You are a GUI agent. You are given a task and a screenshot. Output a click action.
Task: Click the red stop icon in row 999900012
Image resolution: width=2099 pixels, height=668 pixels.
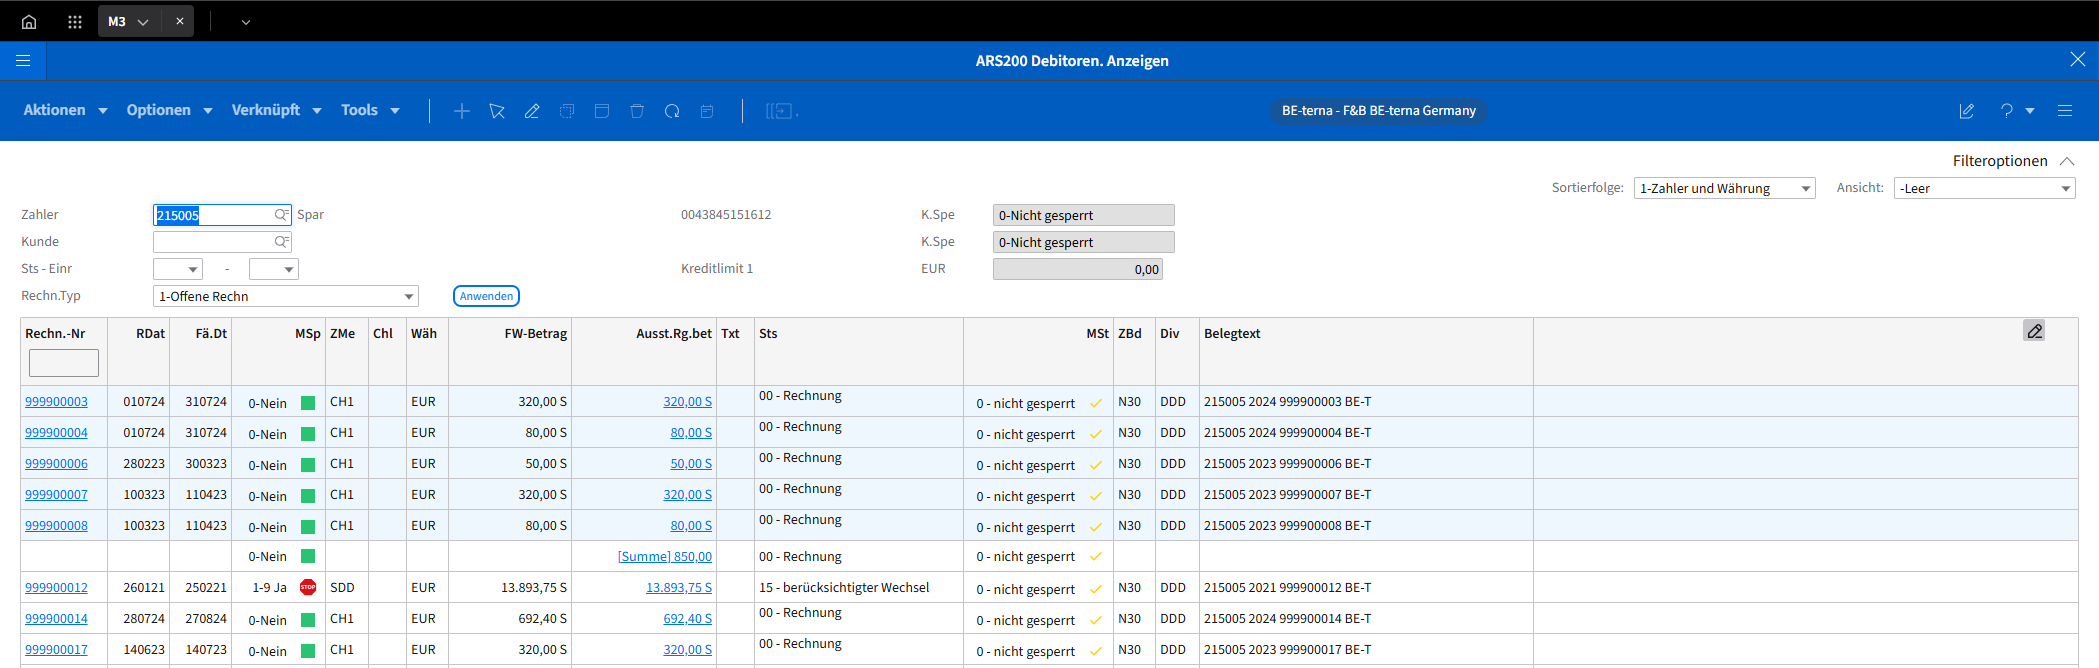308,588
